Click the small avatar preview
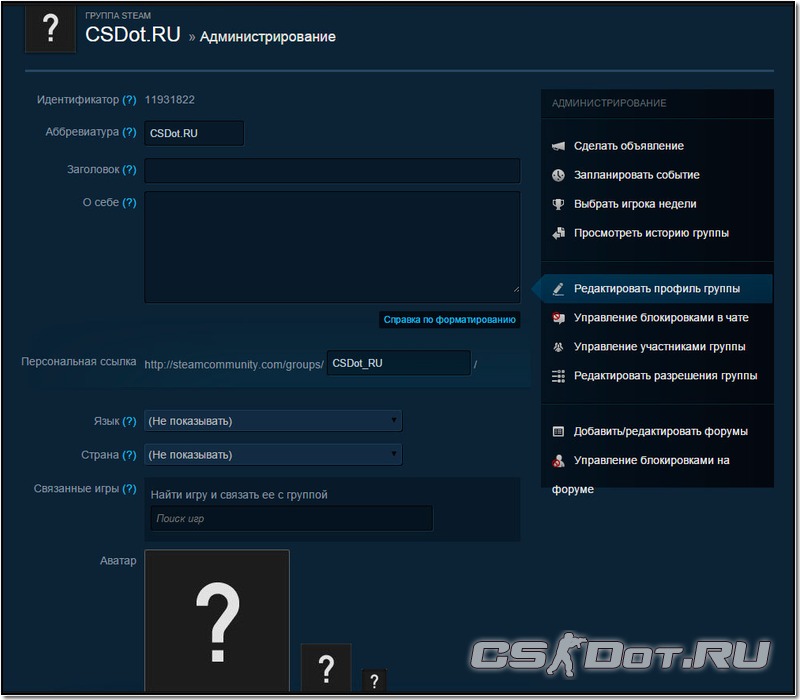 pos(374,680)
